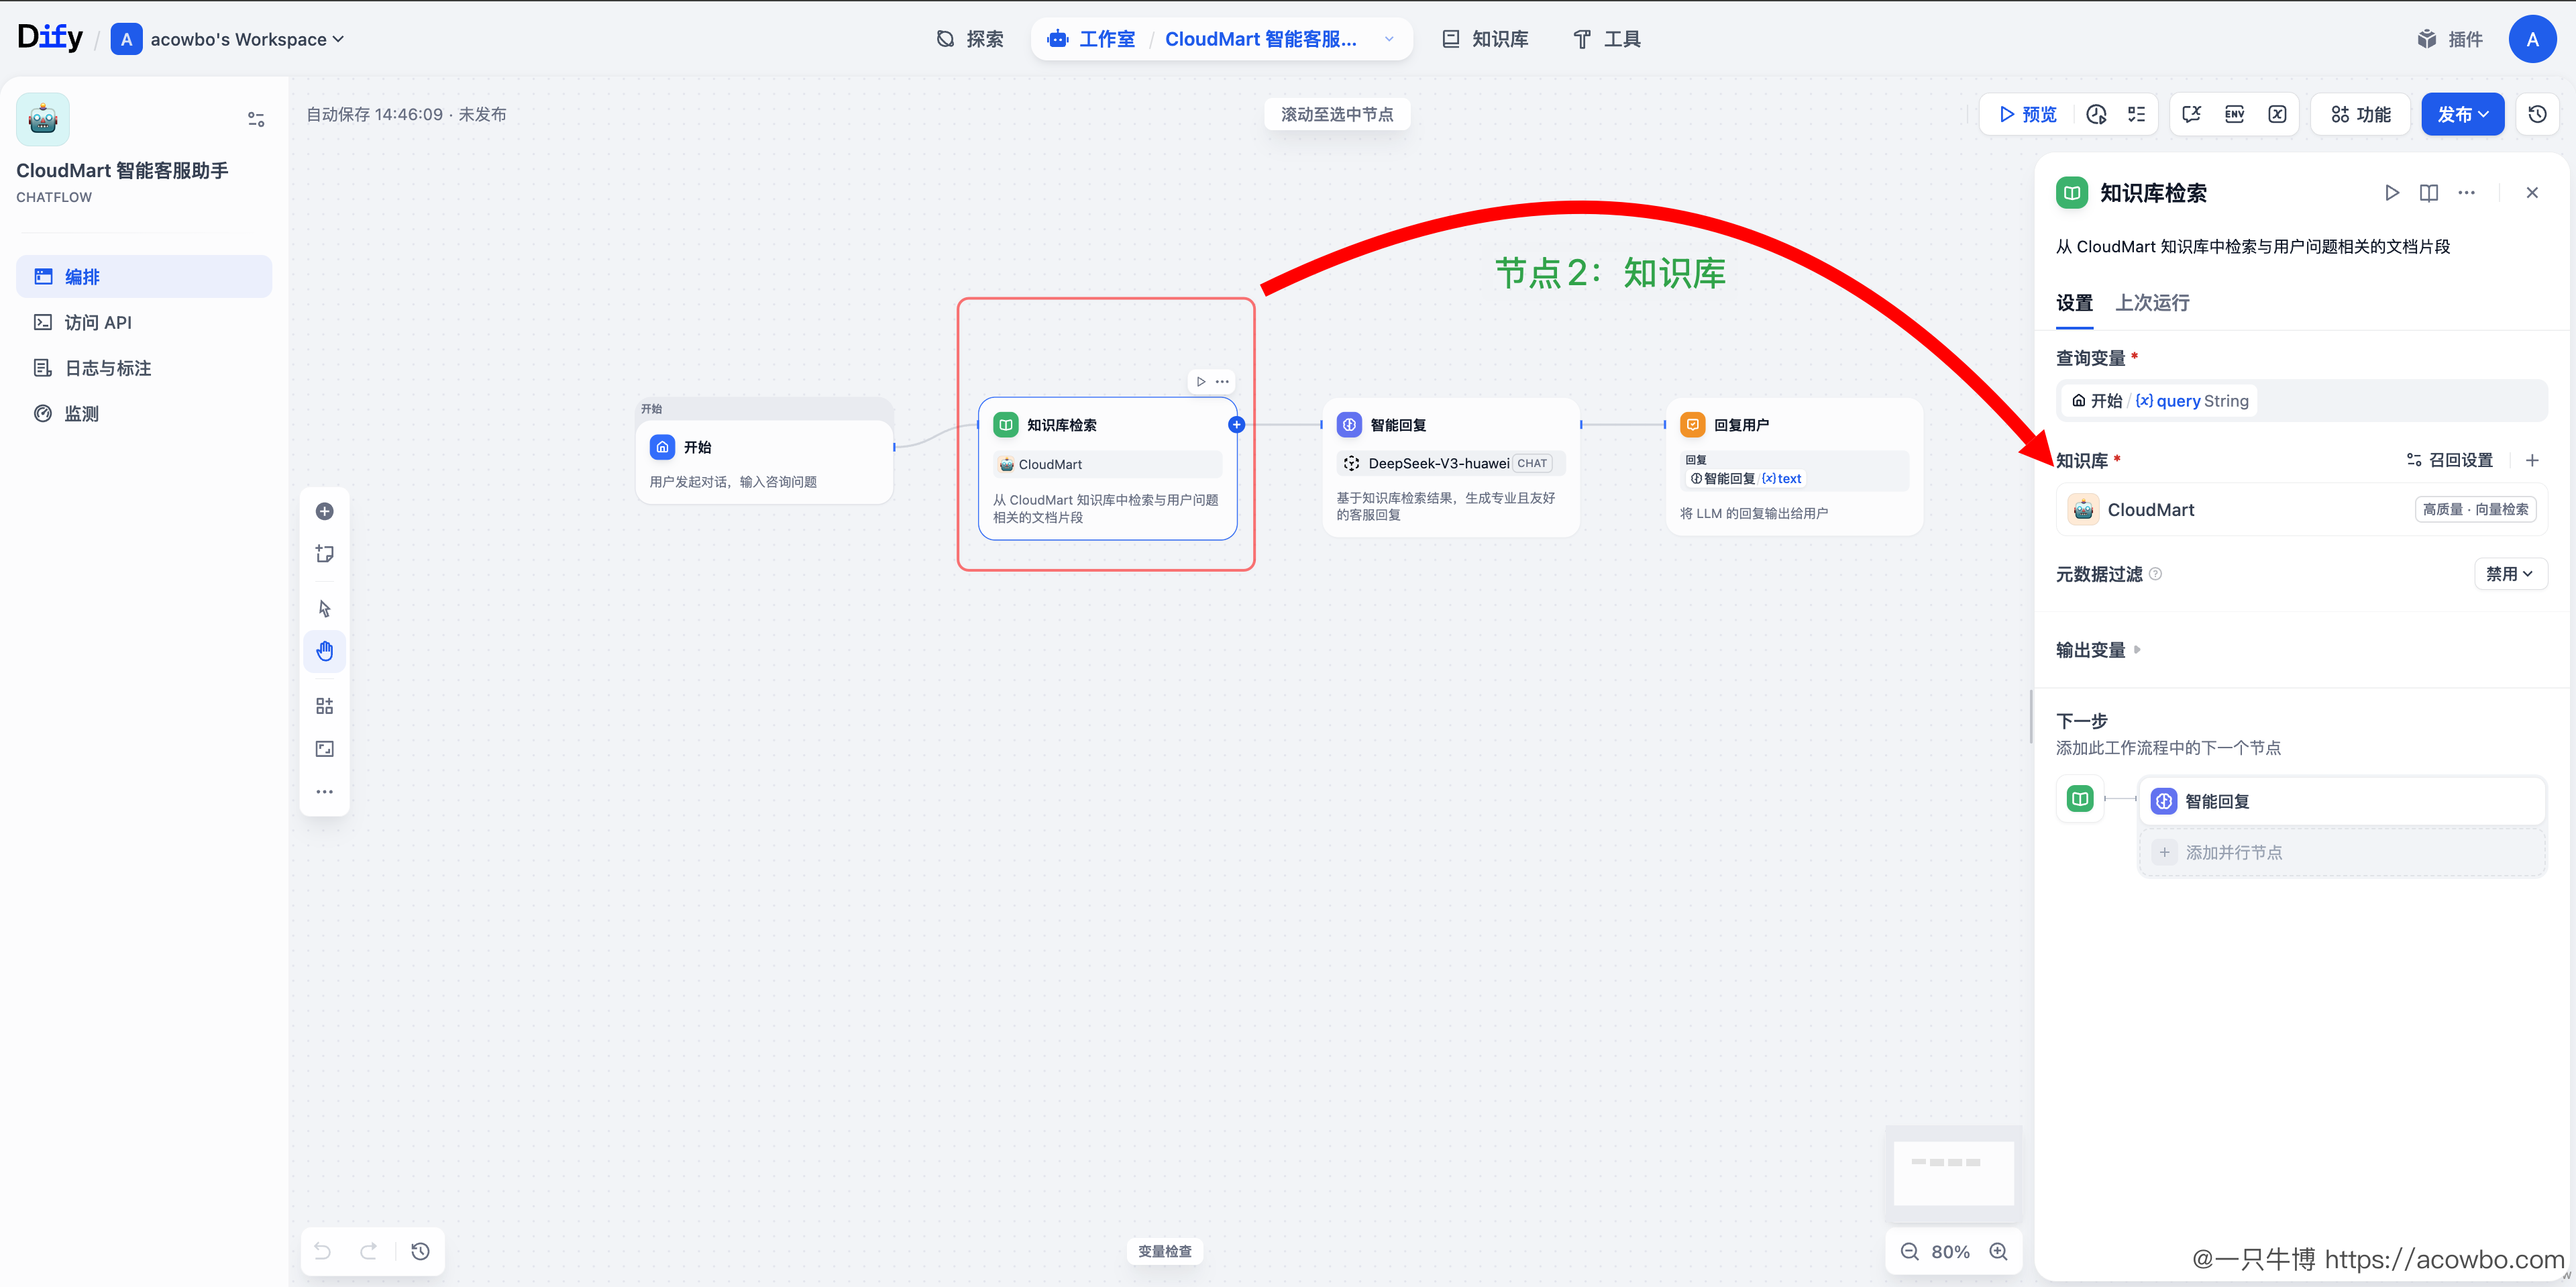The width and height of the screenshot is (2576, 1287).
Task: Open help book icon in panel header
Action: pyautogui.click(x=2429, y=193)
